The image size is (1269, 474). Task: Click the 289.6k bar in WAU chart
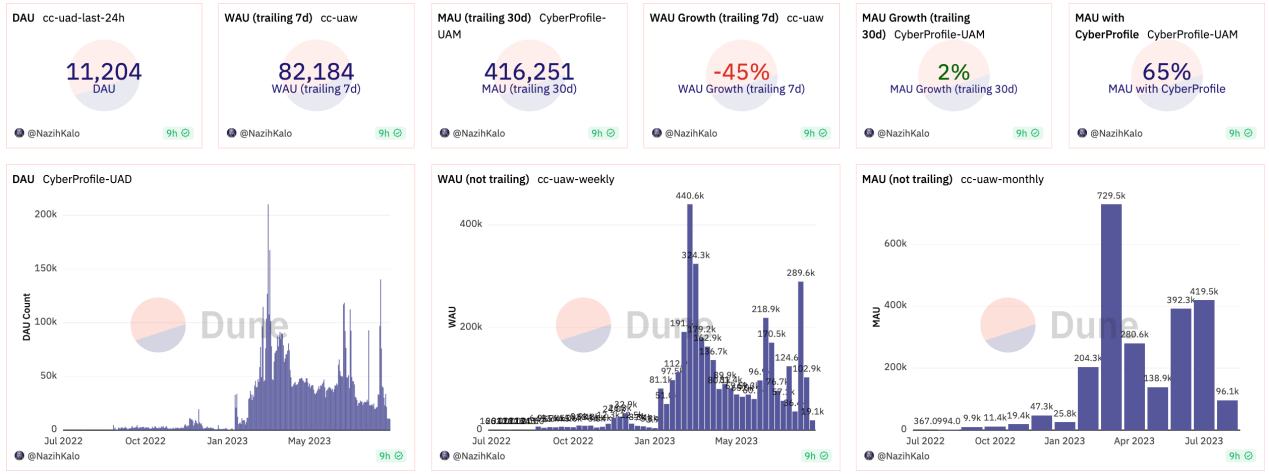click(801, 355)
